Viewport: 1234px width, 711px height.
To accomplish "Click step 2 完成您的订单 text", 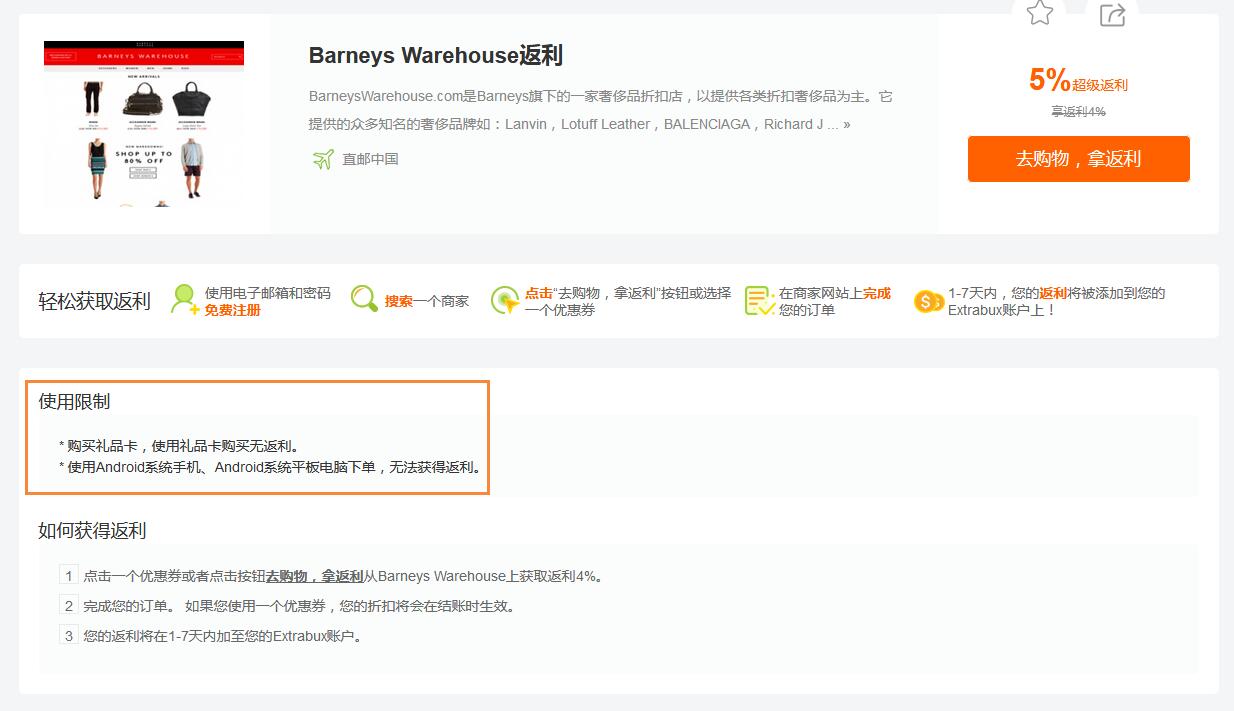I will point(299,606).
